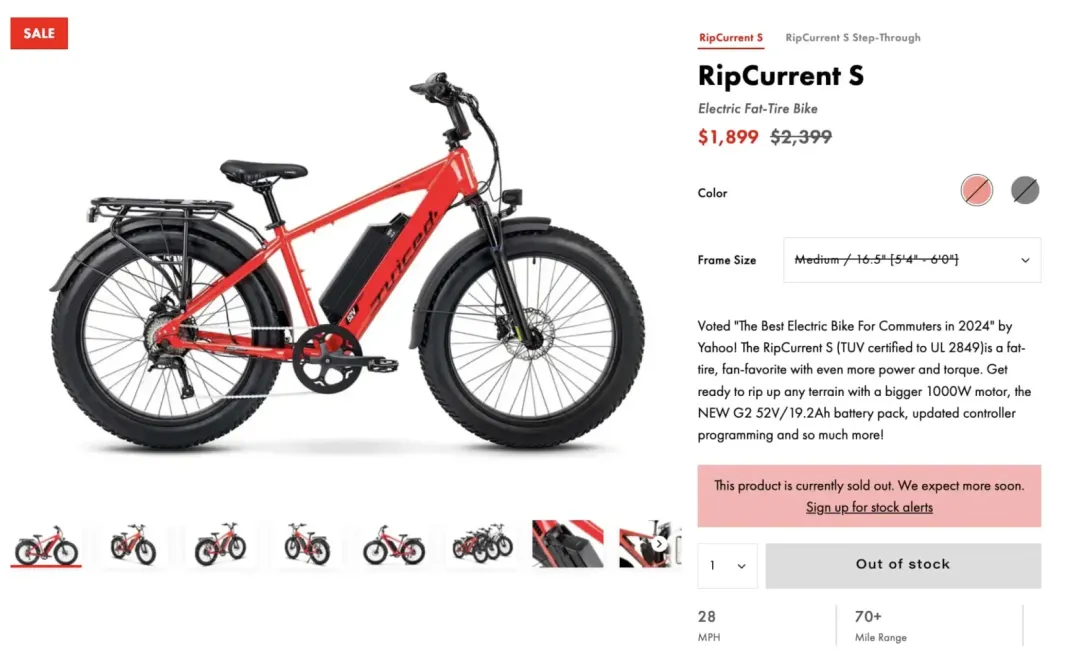Click the $1,899 sale price
Image resolution: width=1080 pixels, height=657 pixels.
click(728, 137)
